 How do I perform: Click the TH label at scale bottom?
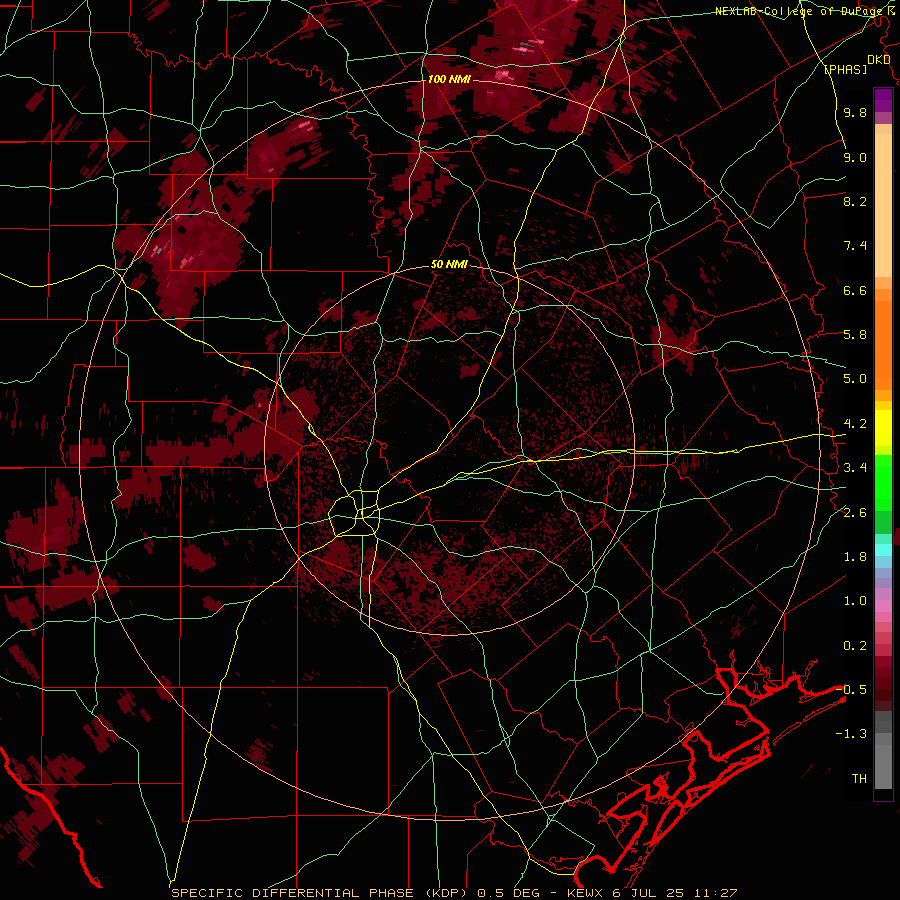[x=859, y=779]
